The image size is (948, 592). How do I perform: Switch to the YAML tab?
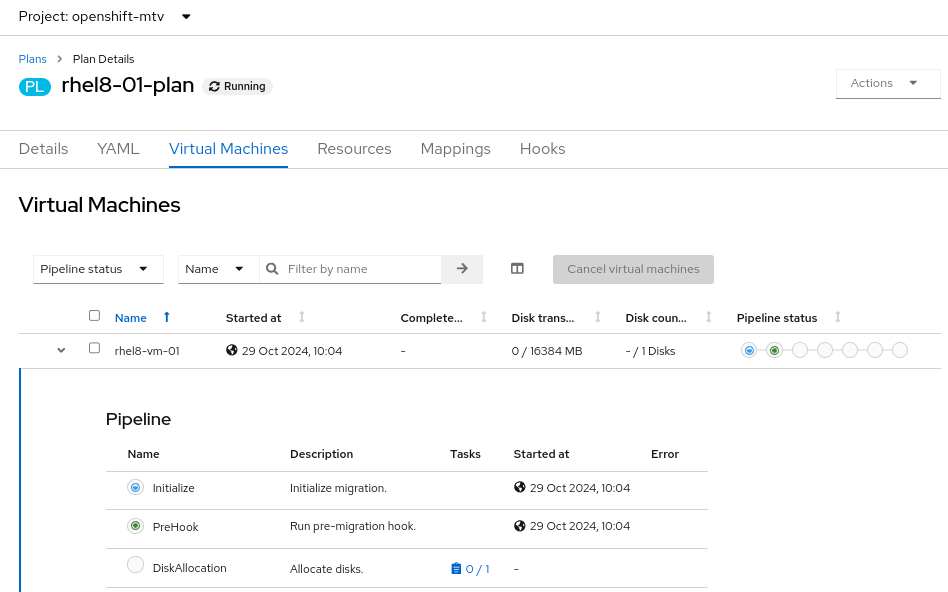pos(118,149)
